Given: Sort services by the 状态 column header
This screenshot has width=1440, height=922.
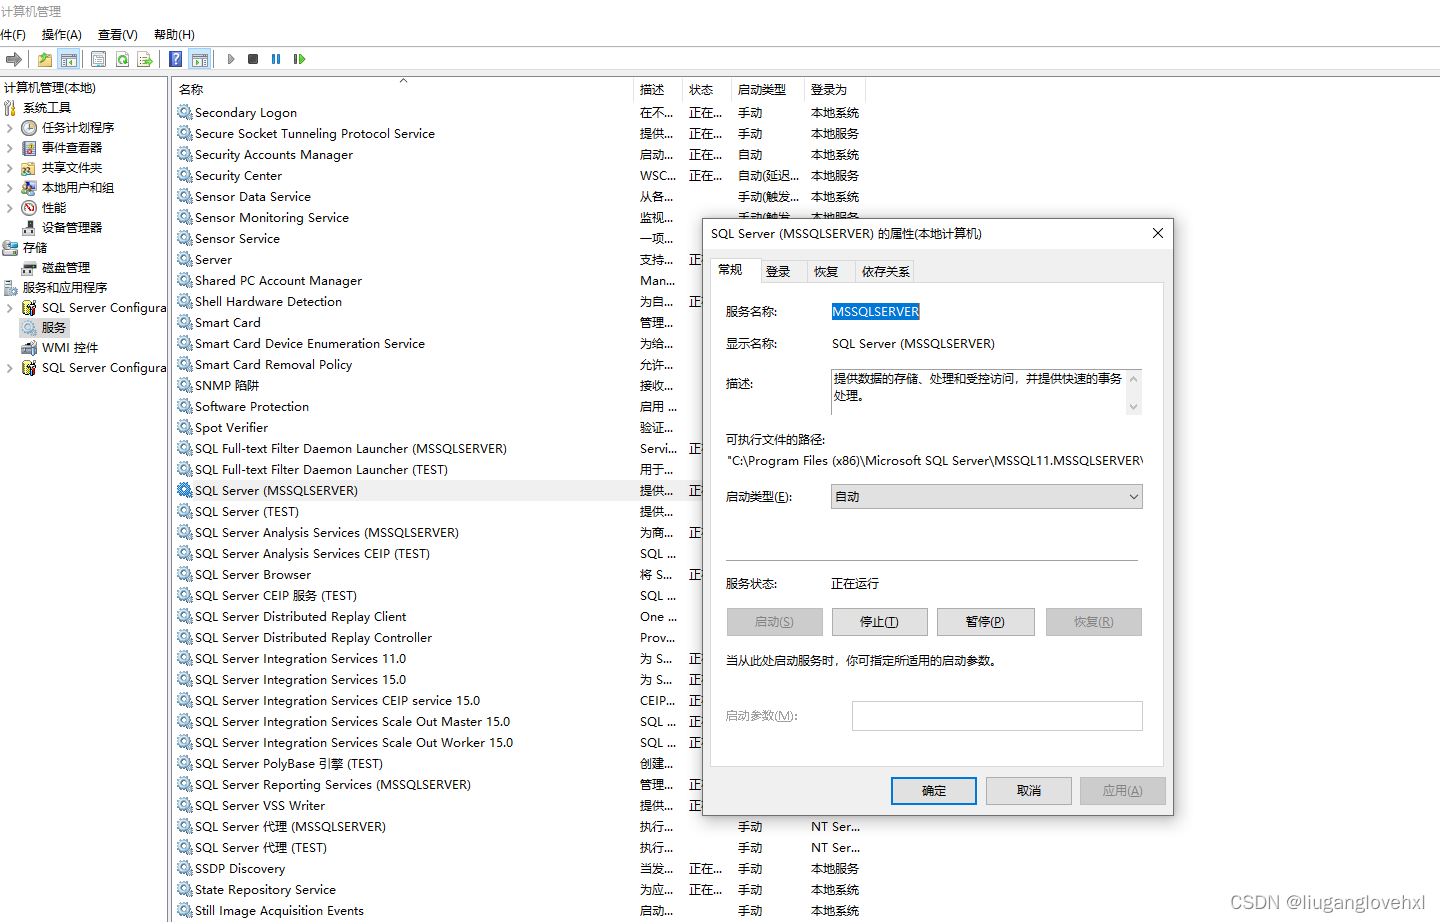Looking at the screenshot, I should point(707,90).
